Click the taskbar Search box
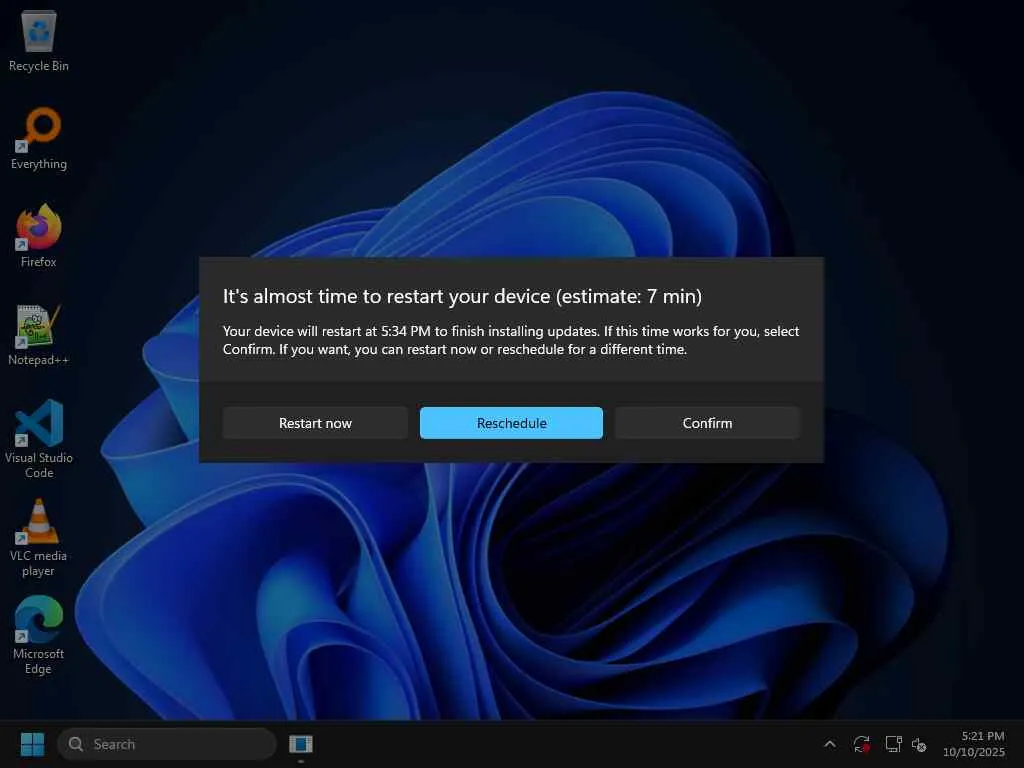 (x=167, y=744)
